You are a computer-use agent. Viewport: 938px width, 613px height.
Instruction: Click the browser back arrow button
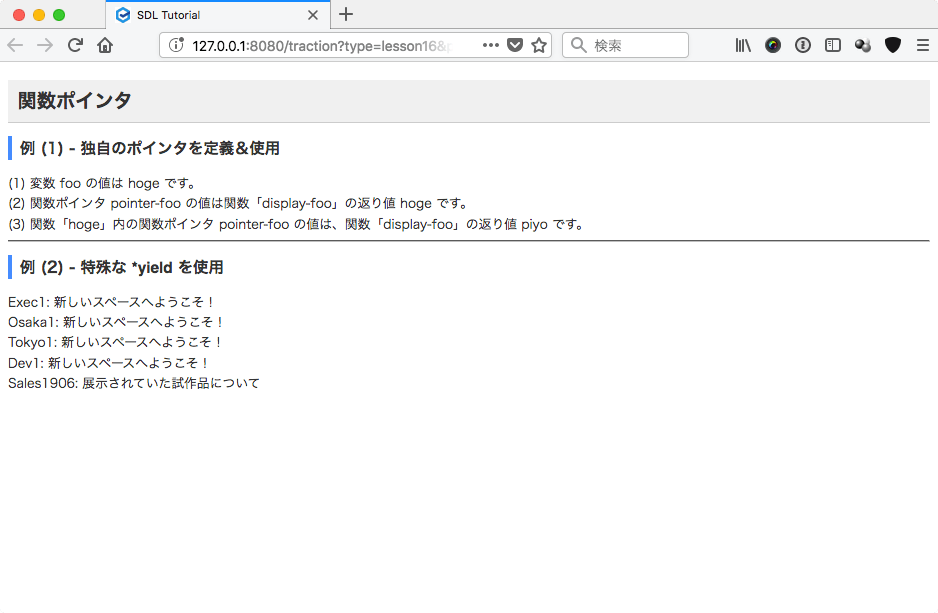pos(15,45)
